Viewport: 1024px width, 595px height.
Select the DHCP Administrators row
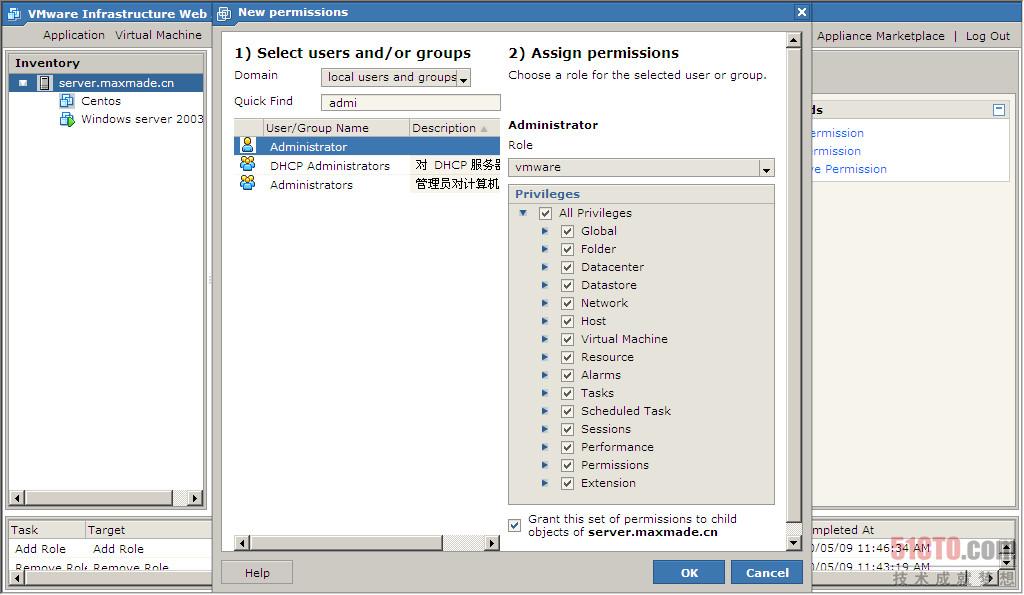367,165
